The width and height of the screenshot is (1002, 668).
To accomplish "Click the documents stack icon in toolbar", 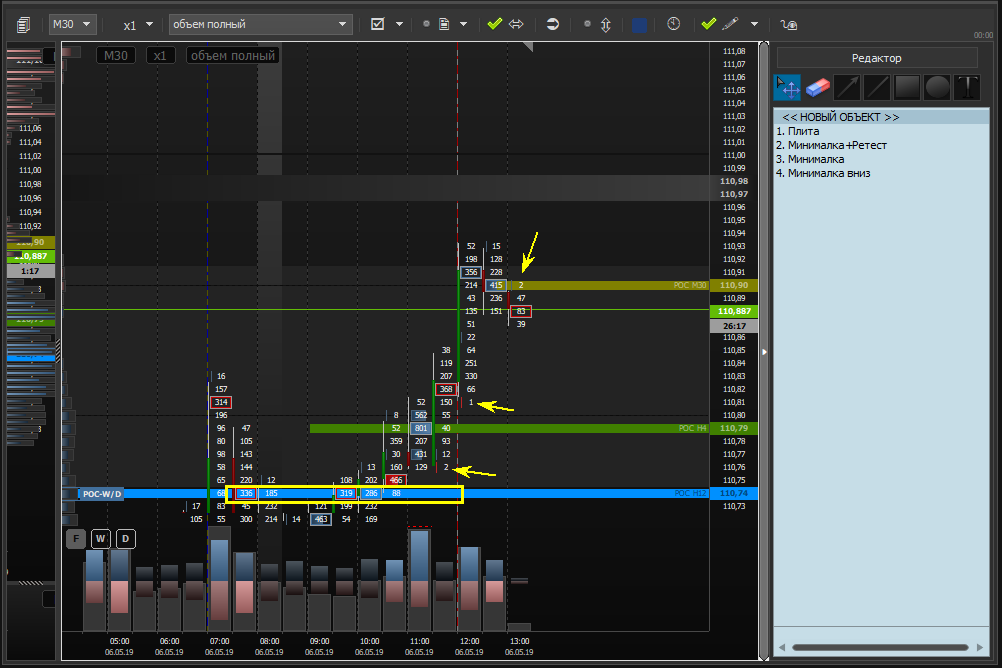I will [24, 24].
